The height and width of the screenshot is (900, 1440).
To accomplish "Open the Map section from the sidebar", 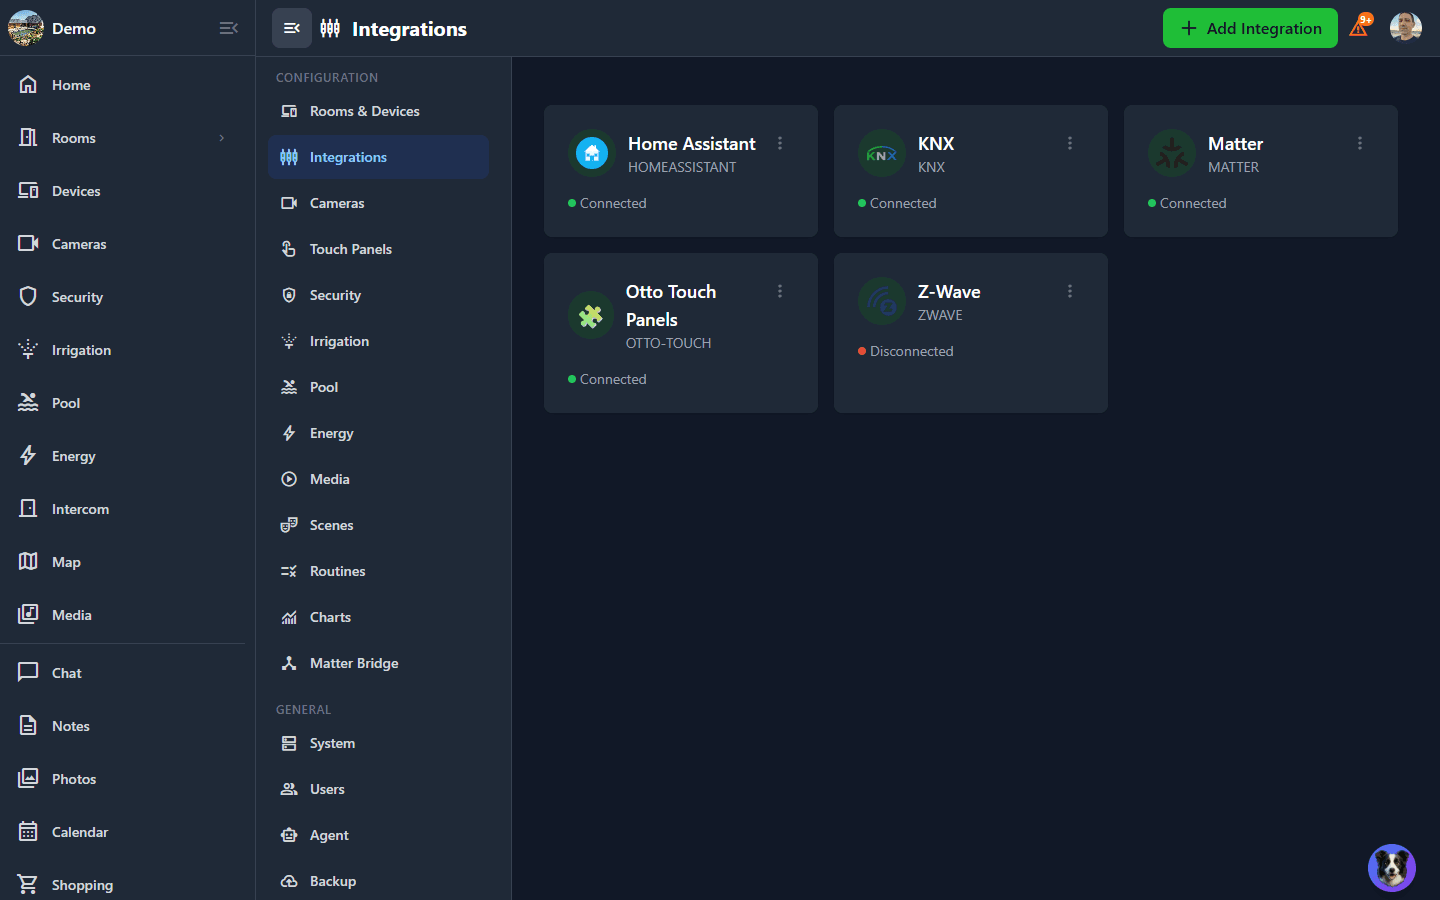I will [x=65, y=561].
